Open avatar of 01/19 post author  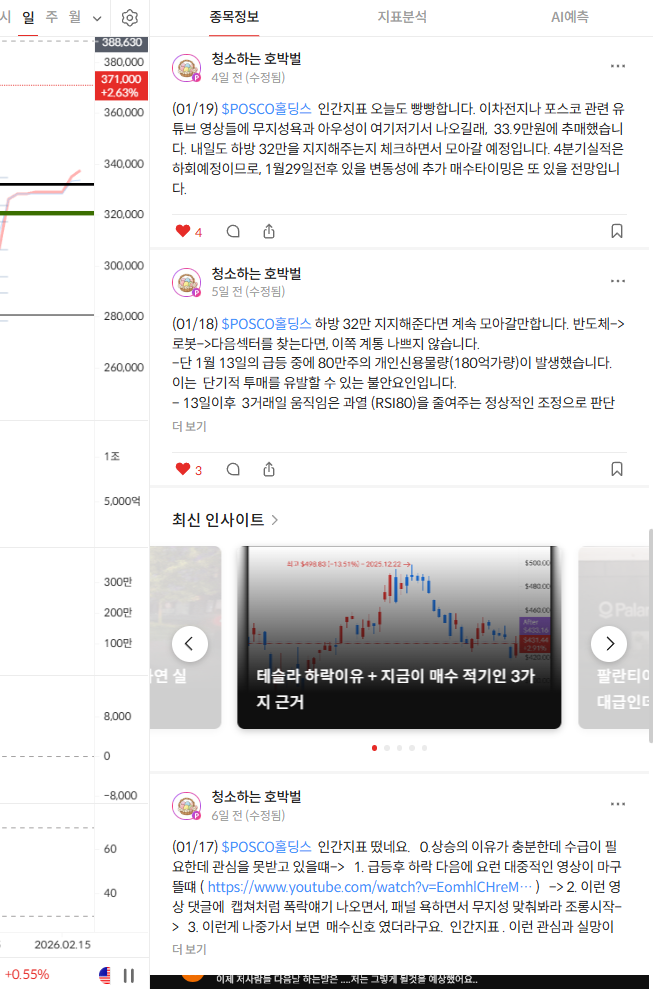pyautogui.click(x=187, y=68)
